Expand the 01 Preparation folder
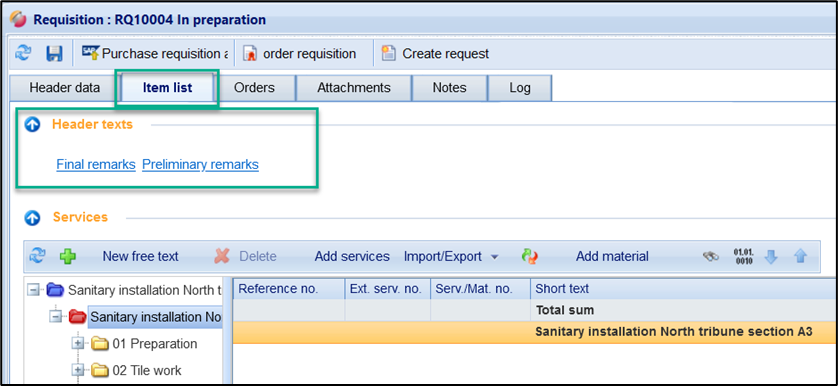 78,343
